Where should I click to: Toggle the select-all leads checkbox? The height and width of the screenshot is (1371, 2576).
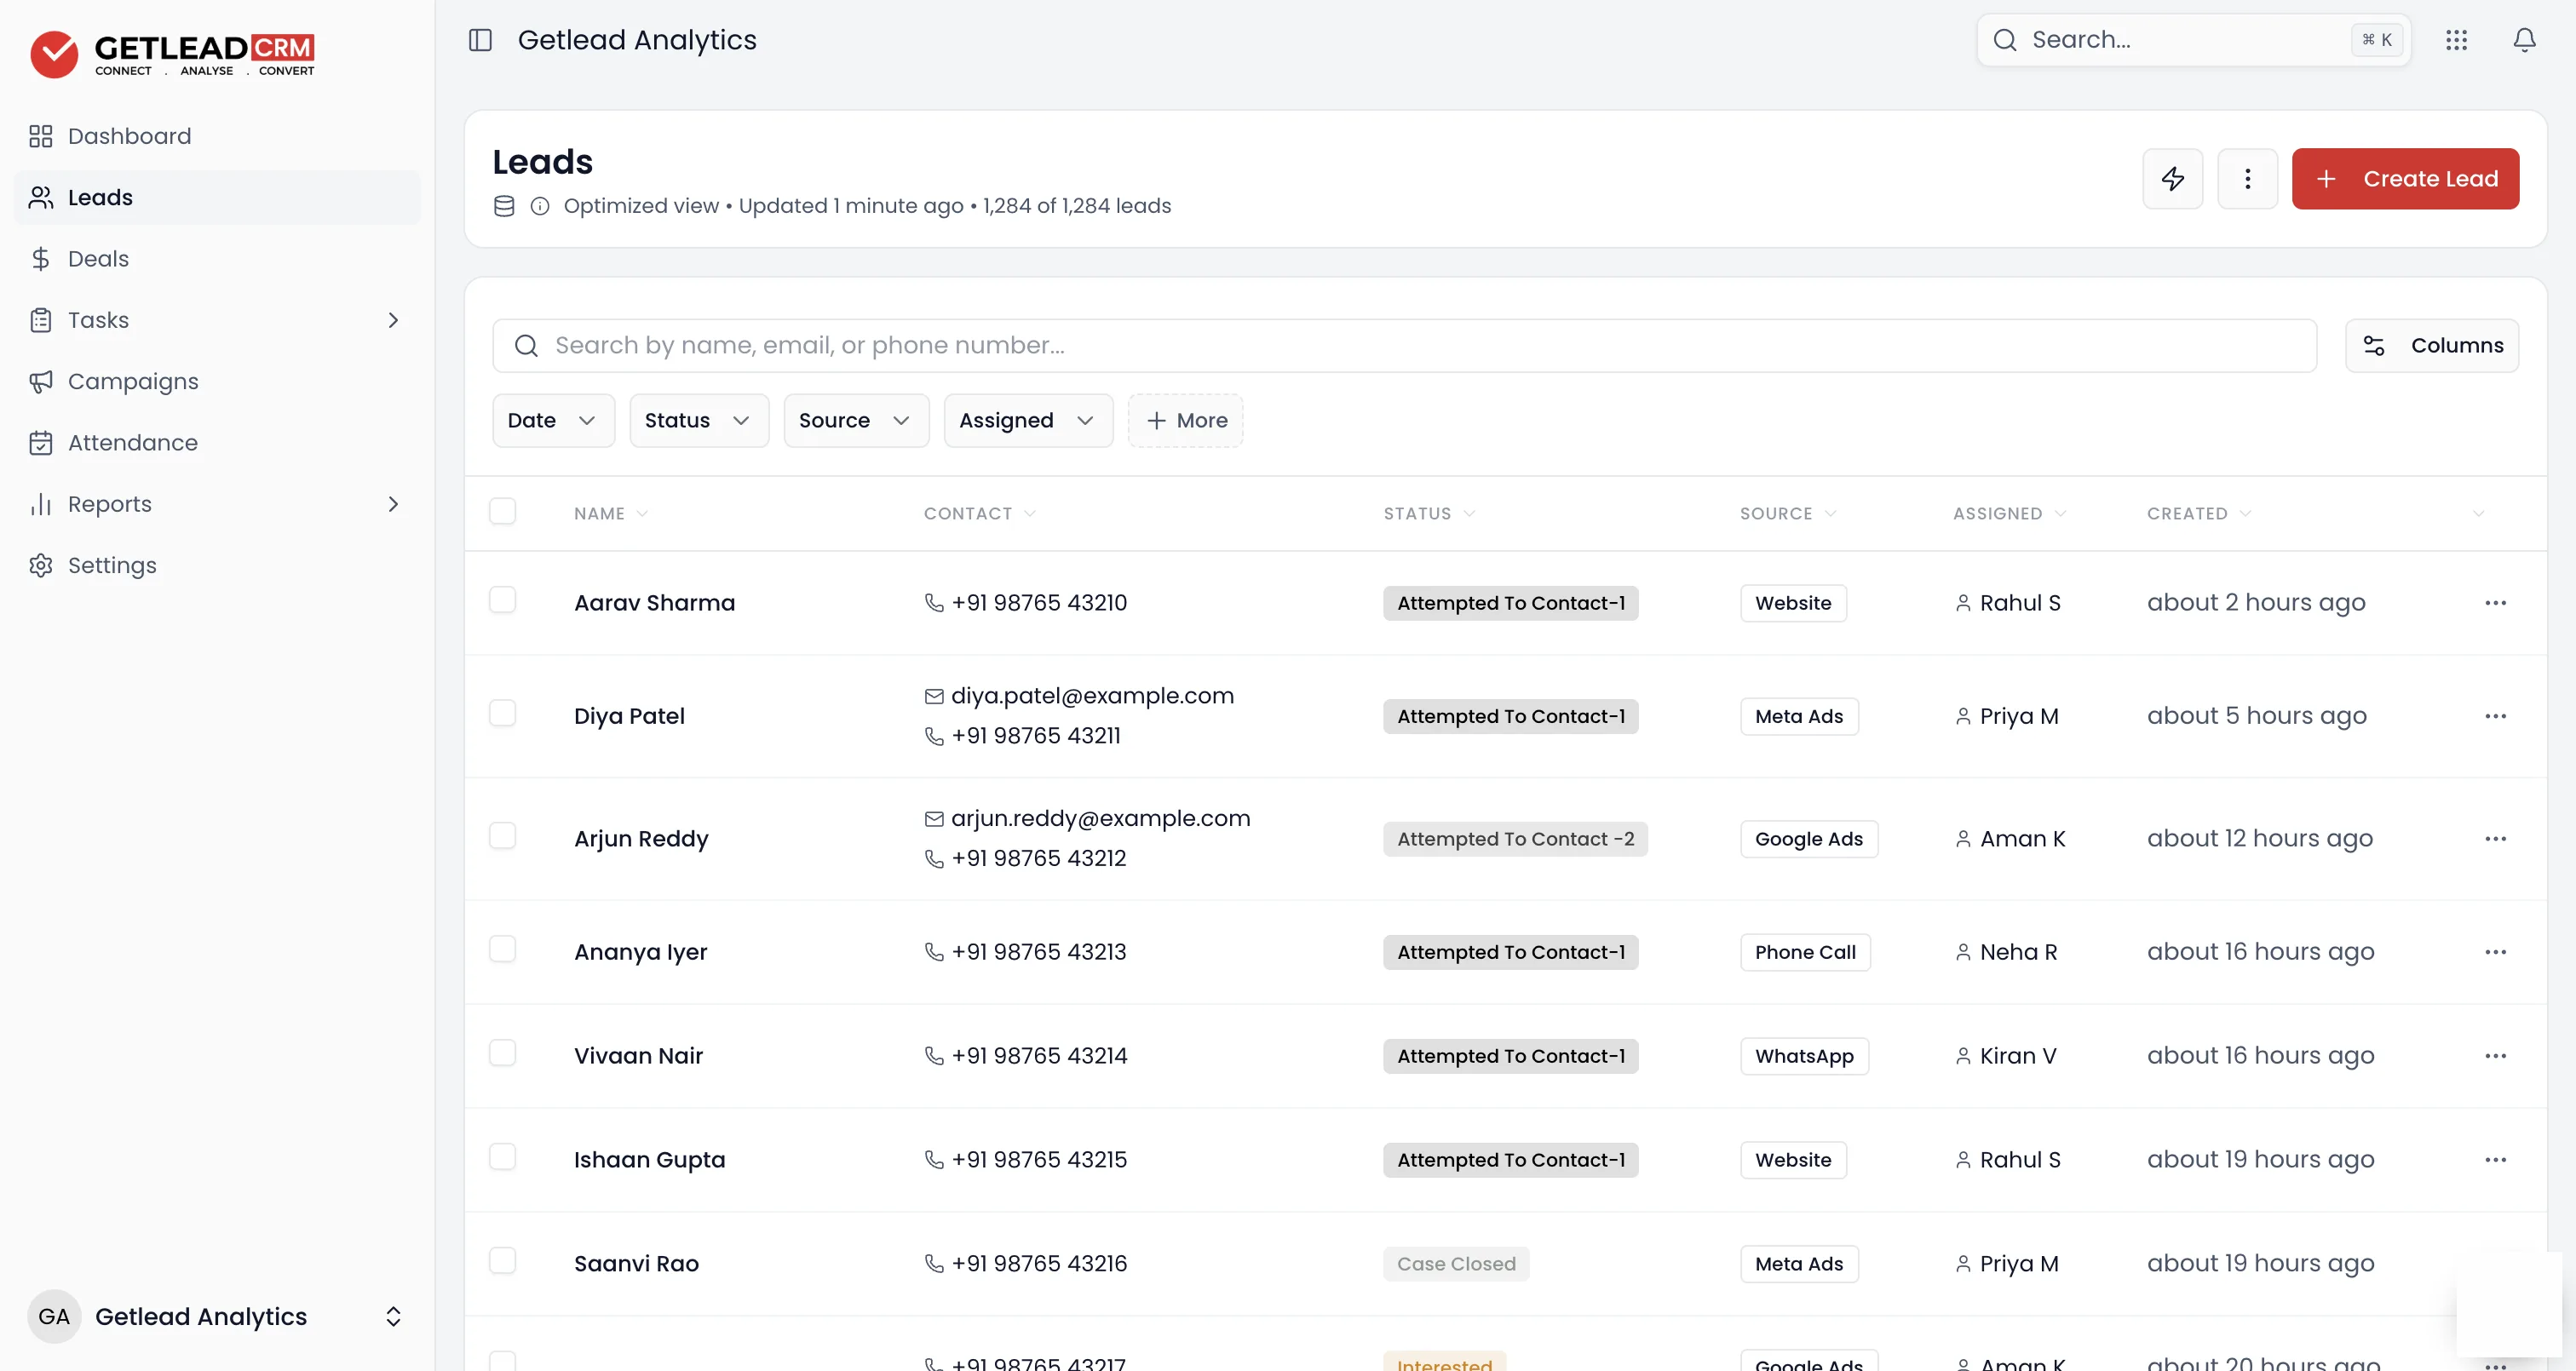coord(502,511)
